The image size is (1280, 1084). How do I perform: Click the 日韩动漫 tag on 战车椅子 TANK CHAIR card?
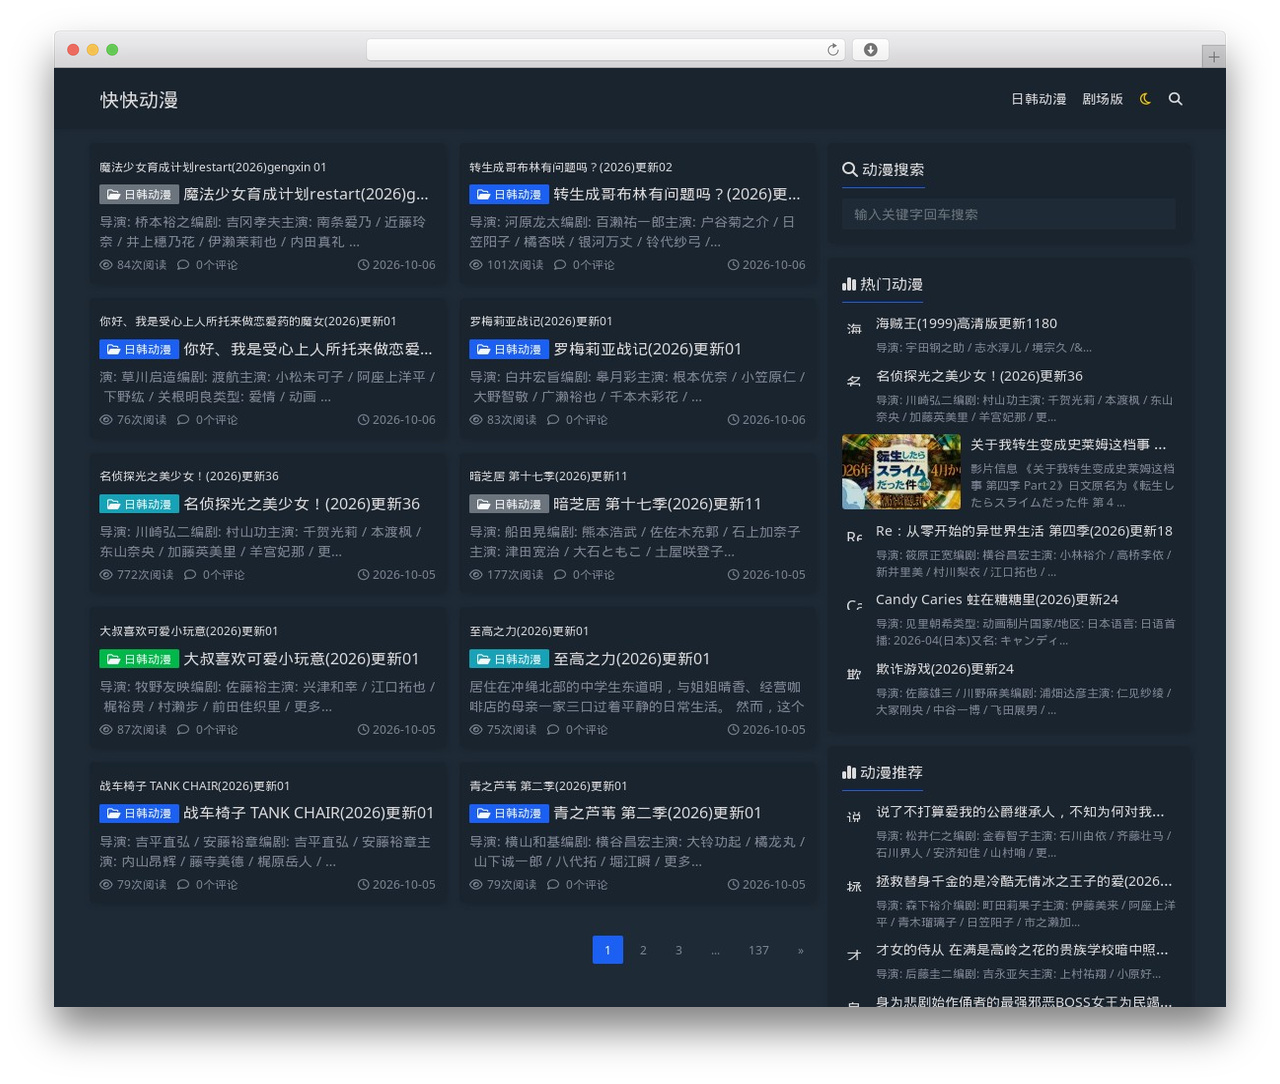click(x=139, y=813)
